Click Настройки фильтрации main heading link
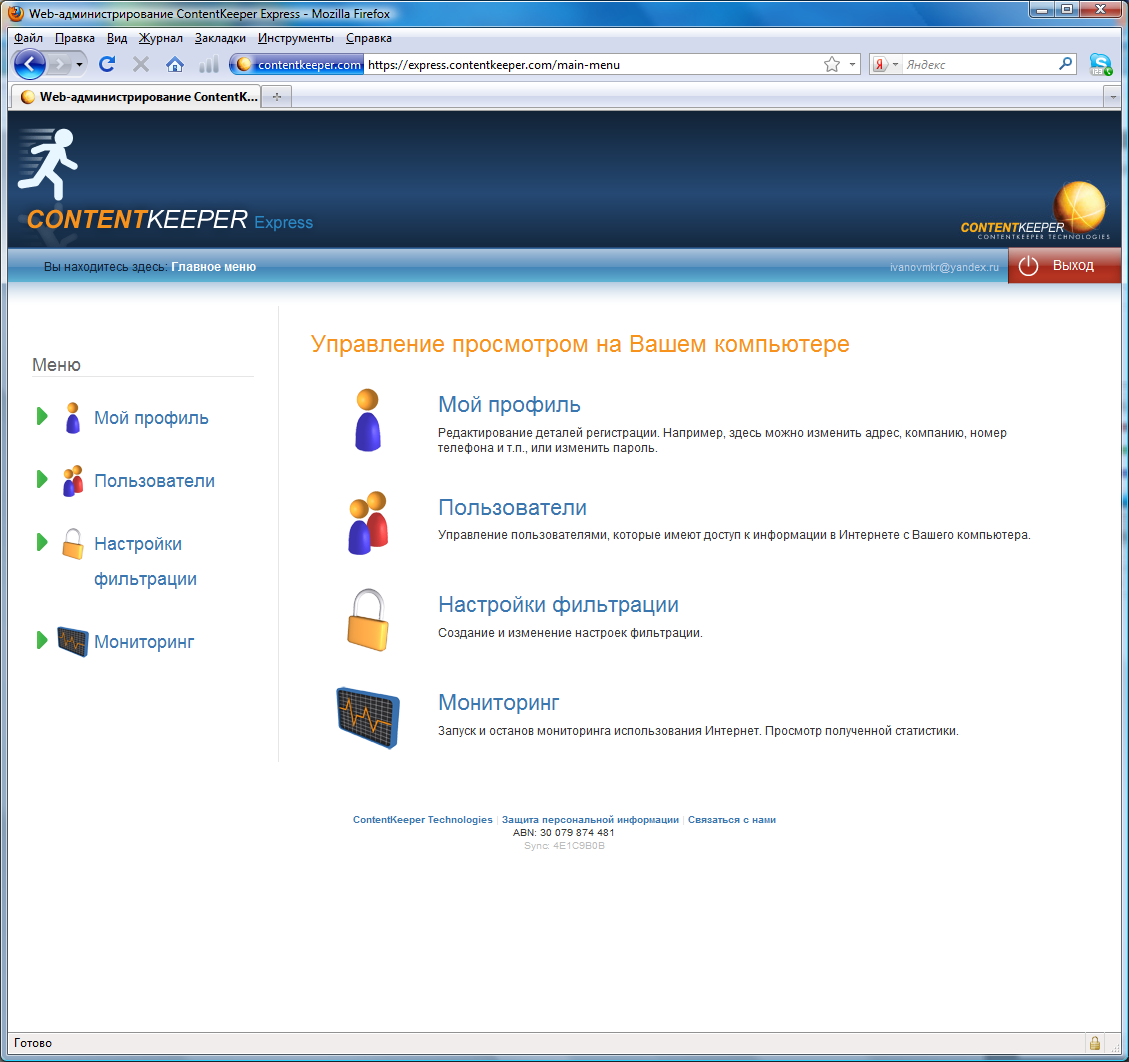The height and width of the screenshot is (1062, 1129). coord(558,605)
